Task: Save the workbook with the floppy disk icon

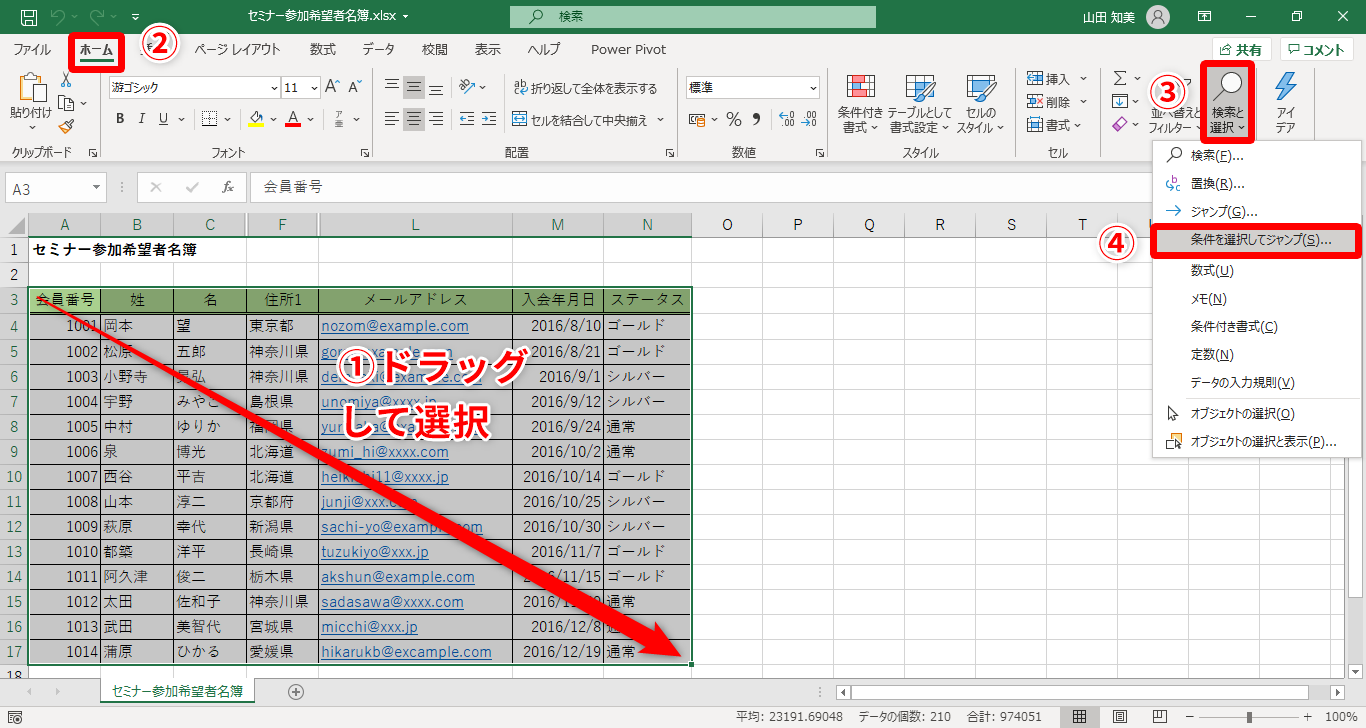Action: [x=29, y=17]
